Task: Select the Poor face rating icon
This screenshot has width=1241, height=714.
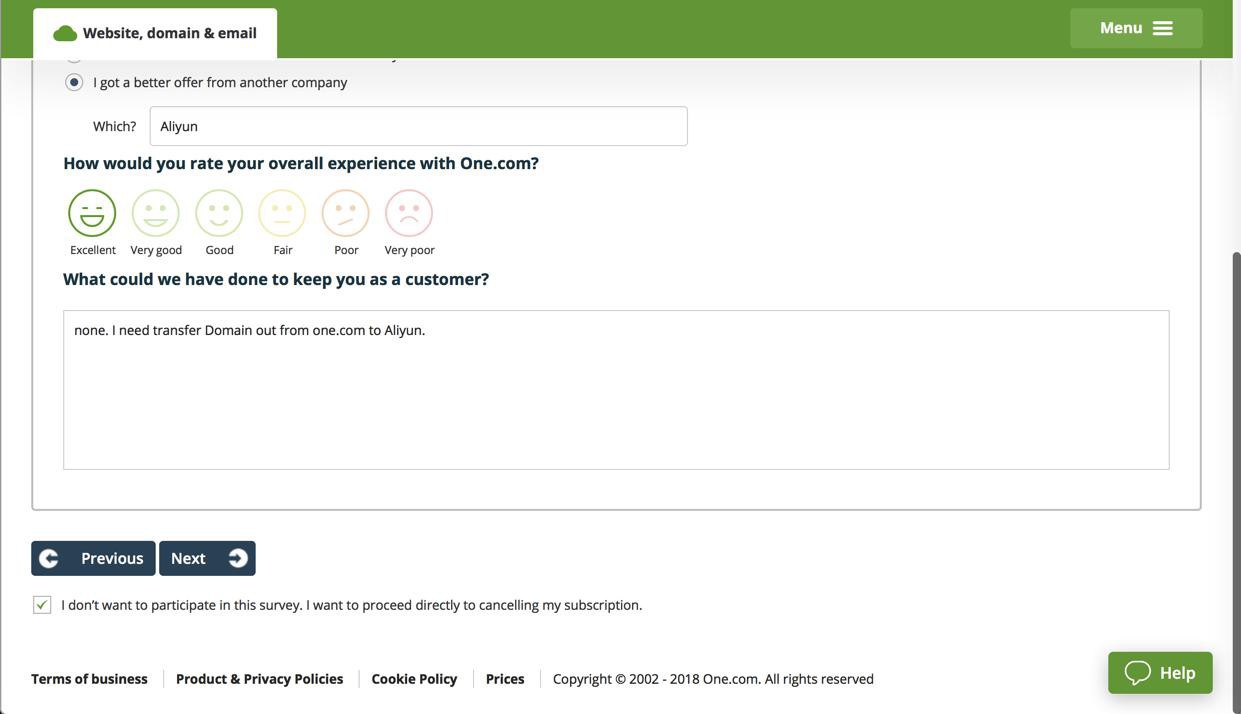Action: [346, 213]
